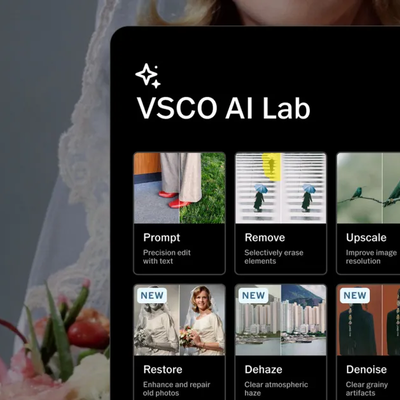Select the Denoise tool card
Image resolution: width=400 pixels, height=400 pixels.
point(368,342)
